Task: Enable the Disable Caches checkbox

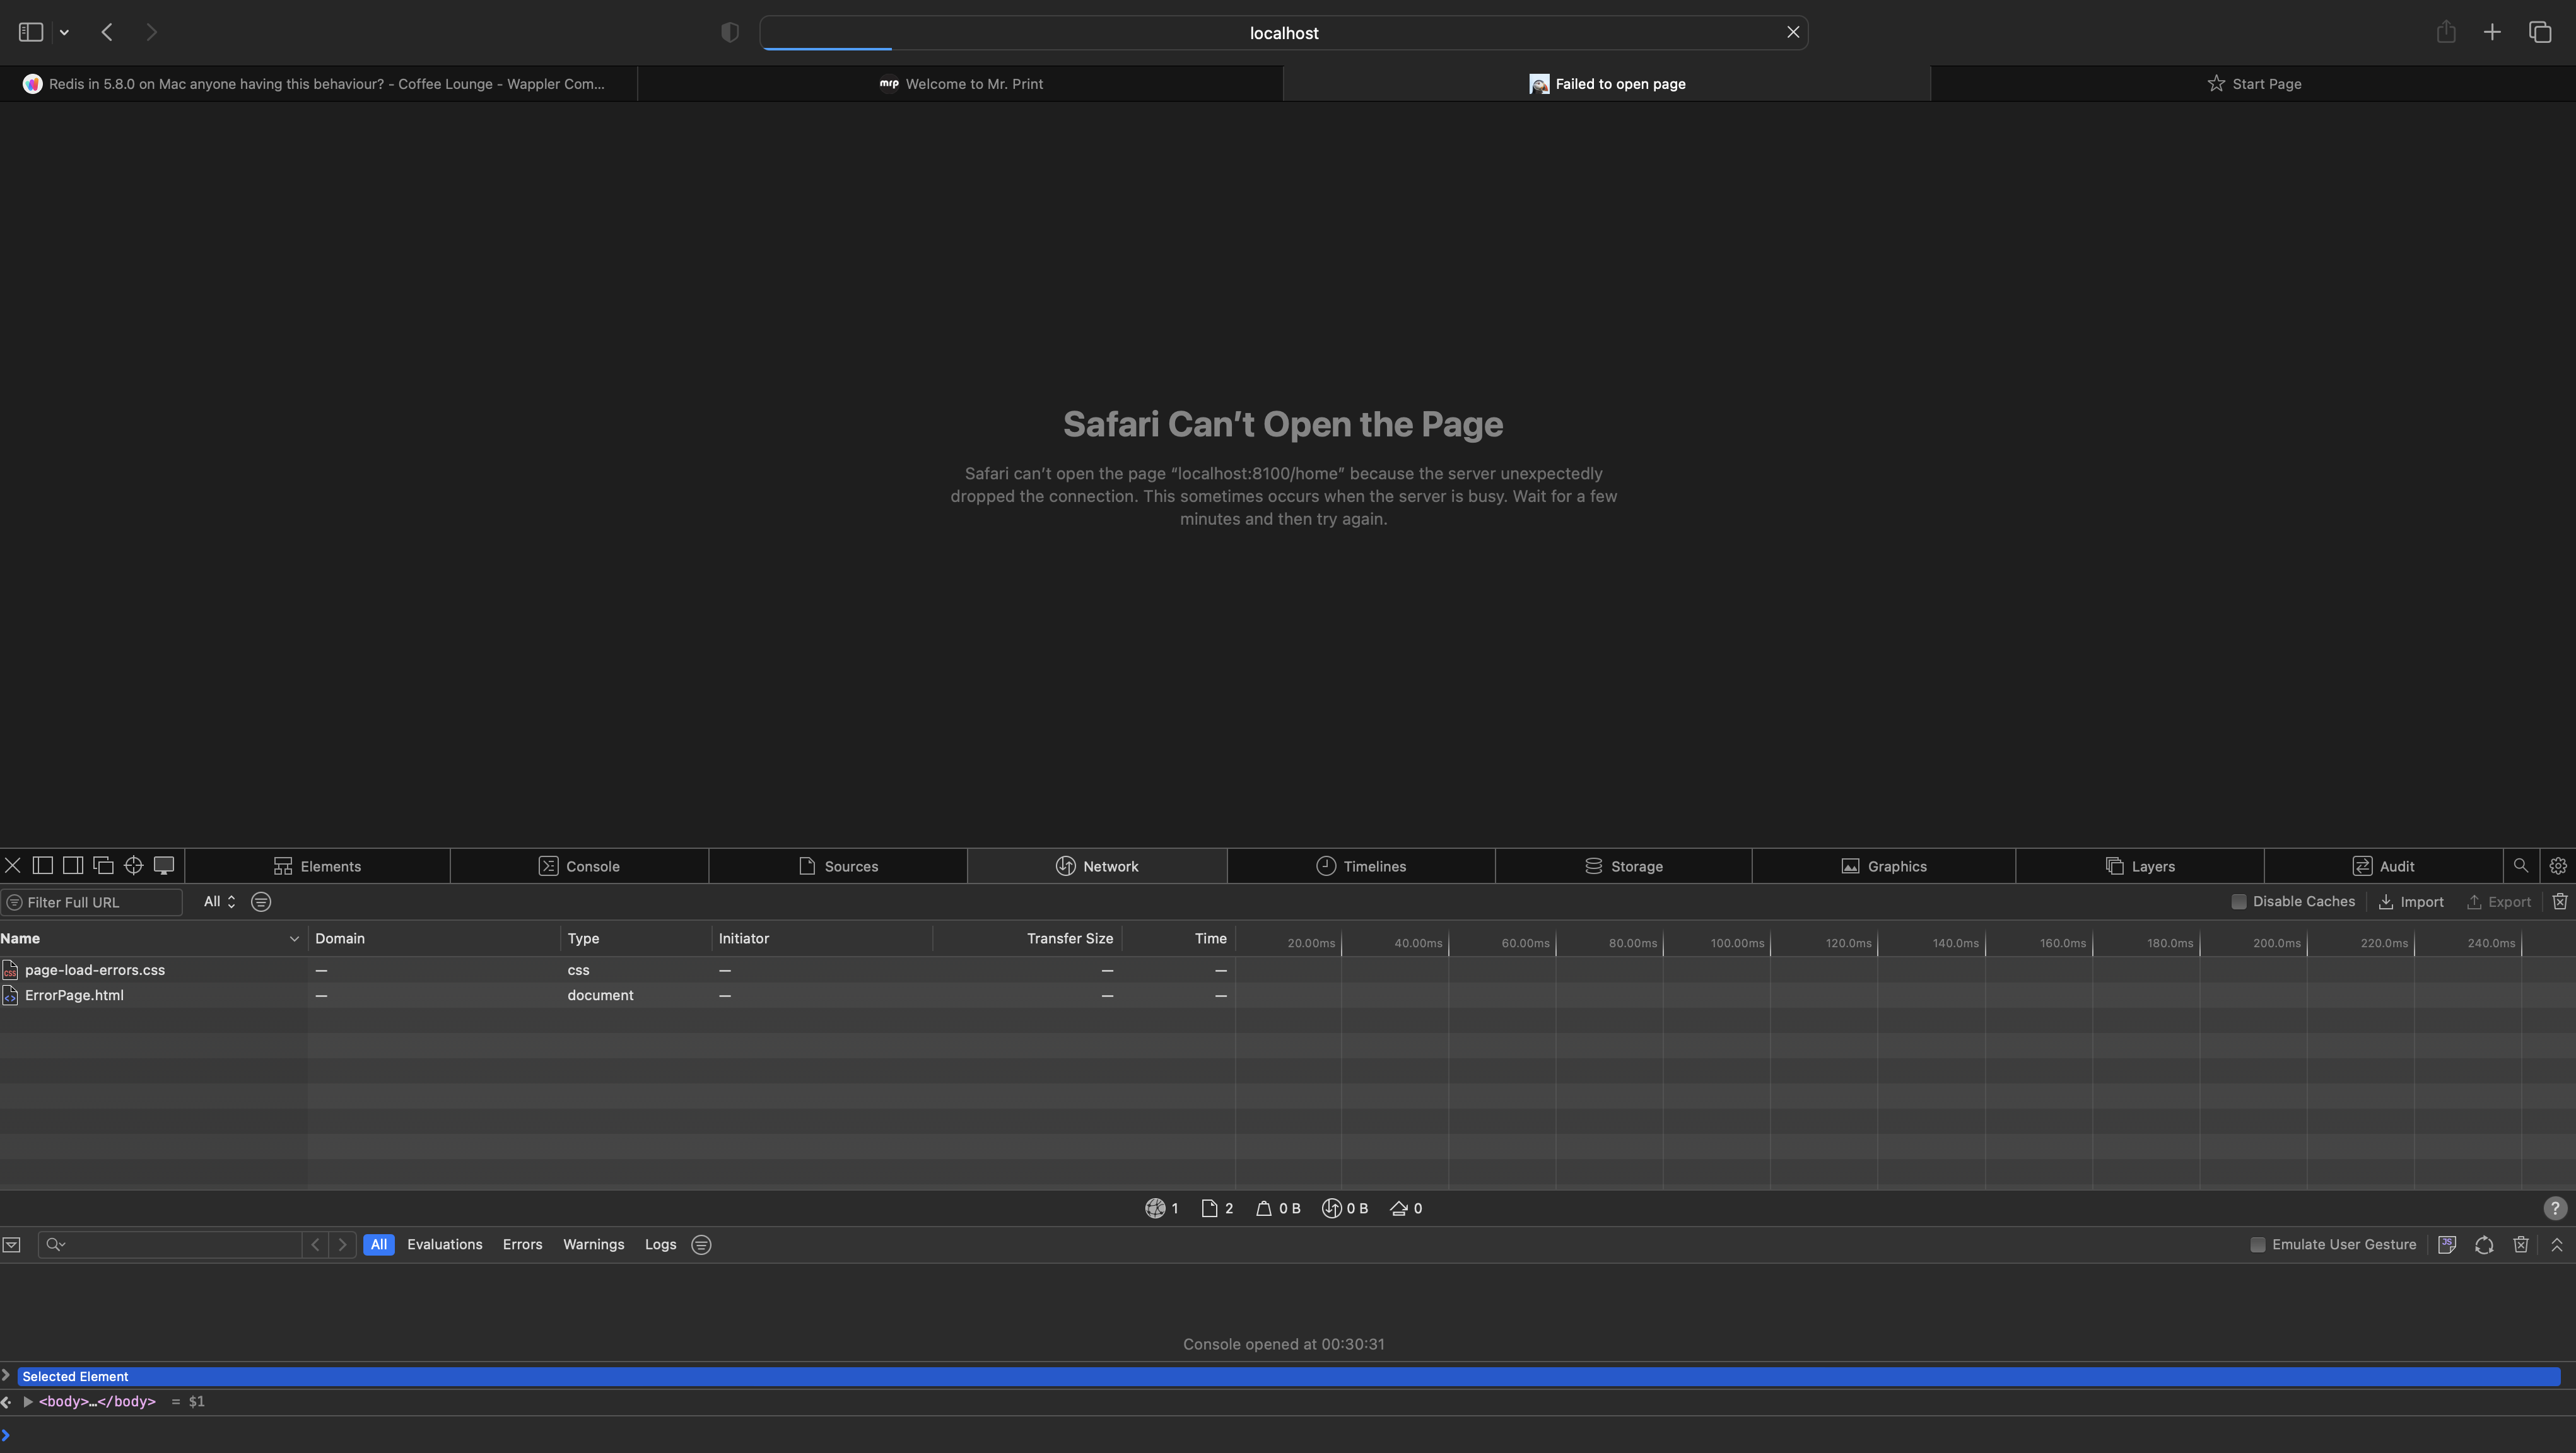Action: click(2239, 902)
